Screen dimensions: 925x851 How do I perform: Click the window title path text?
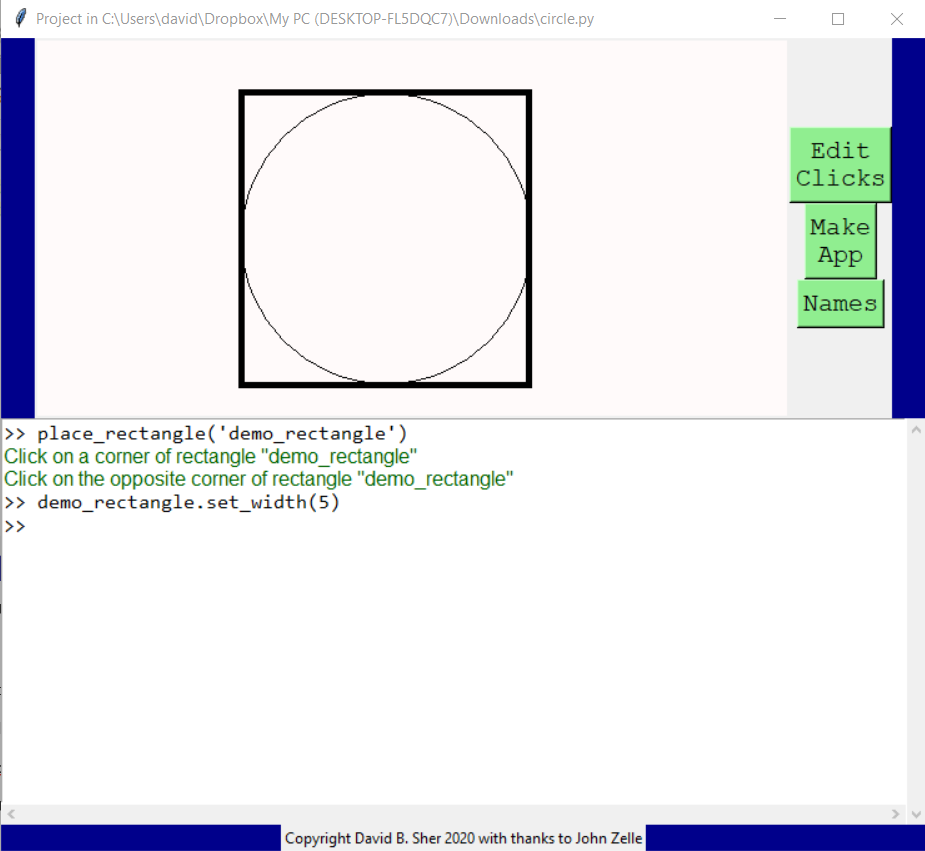[x=314, y=19]
